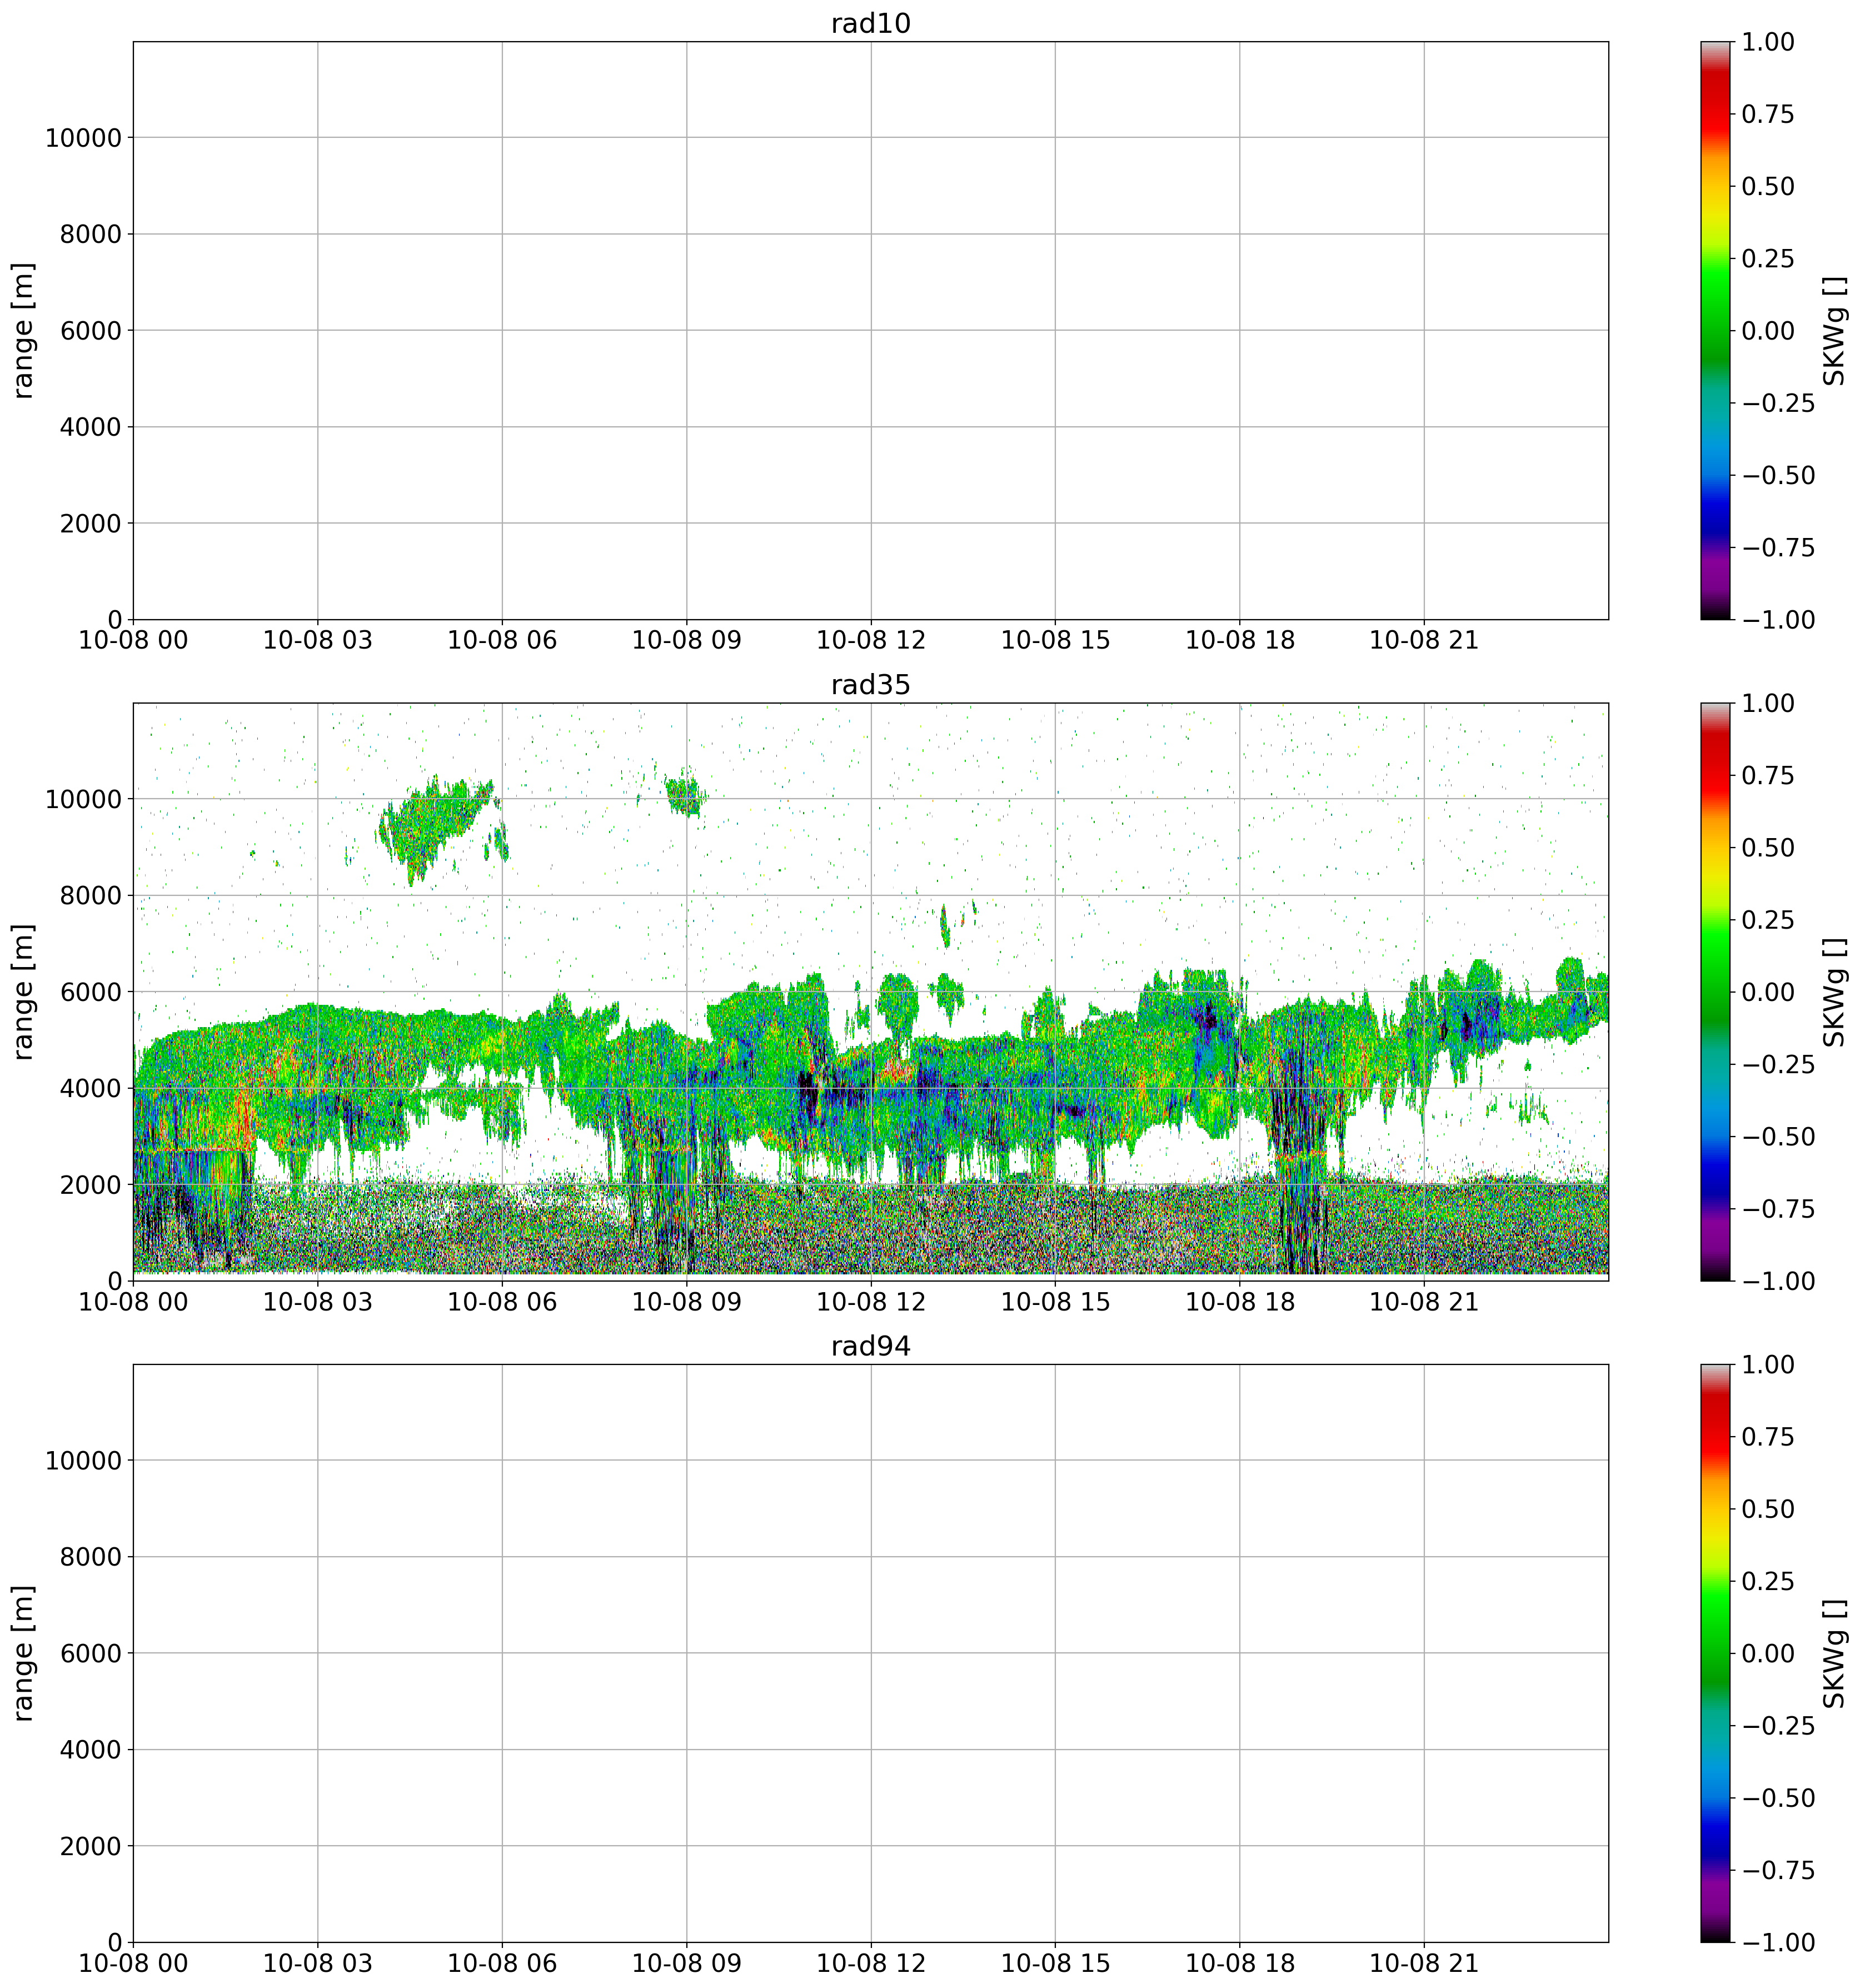Click the rad94 colorbar at 0.00

(x=1716, y=1653)
